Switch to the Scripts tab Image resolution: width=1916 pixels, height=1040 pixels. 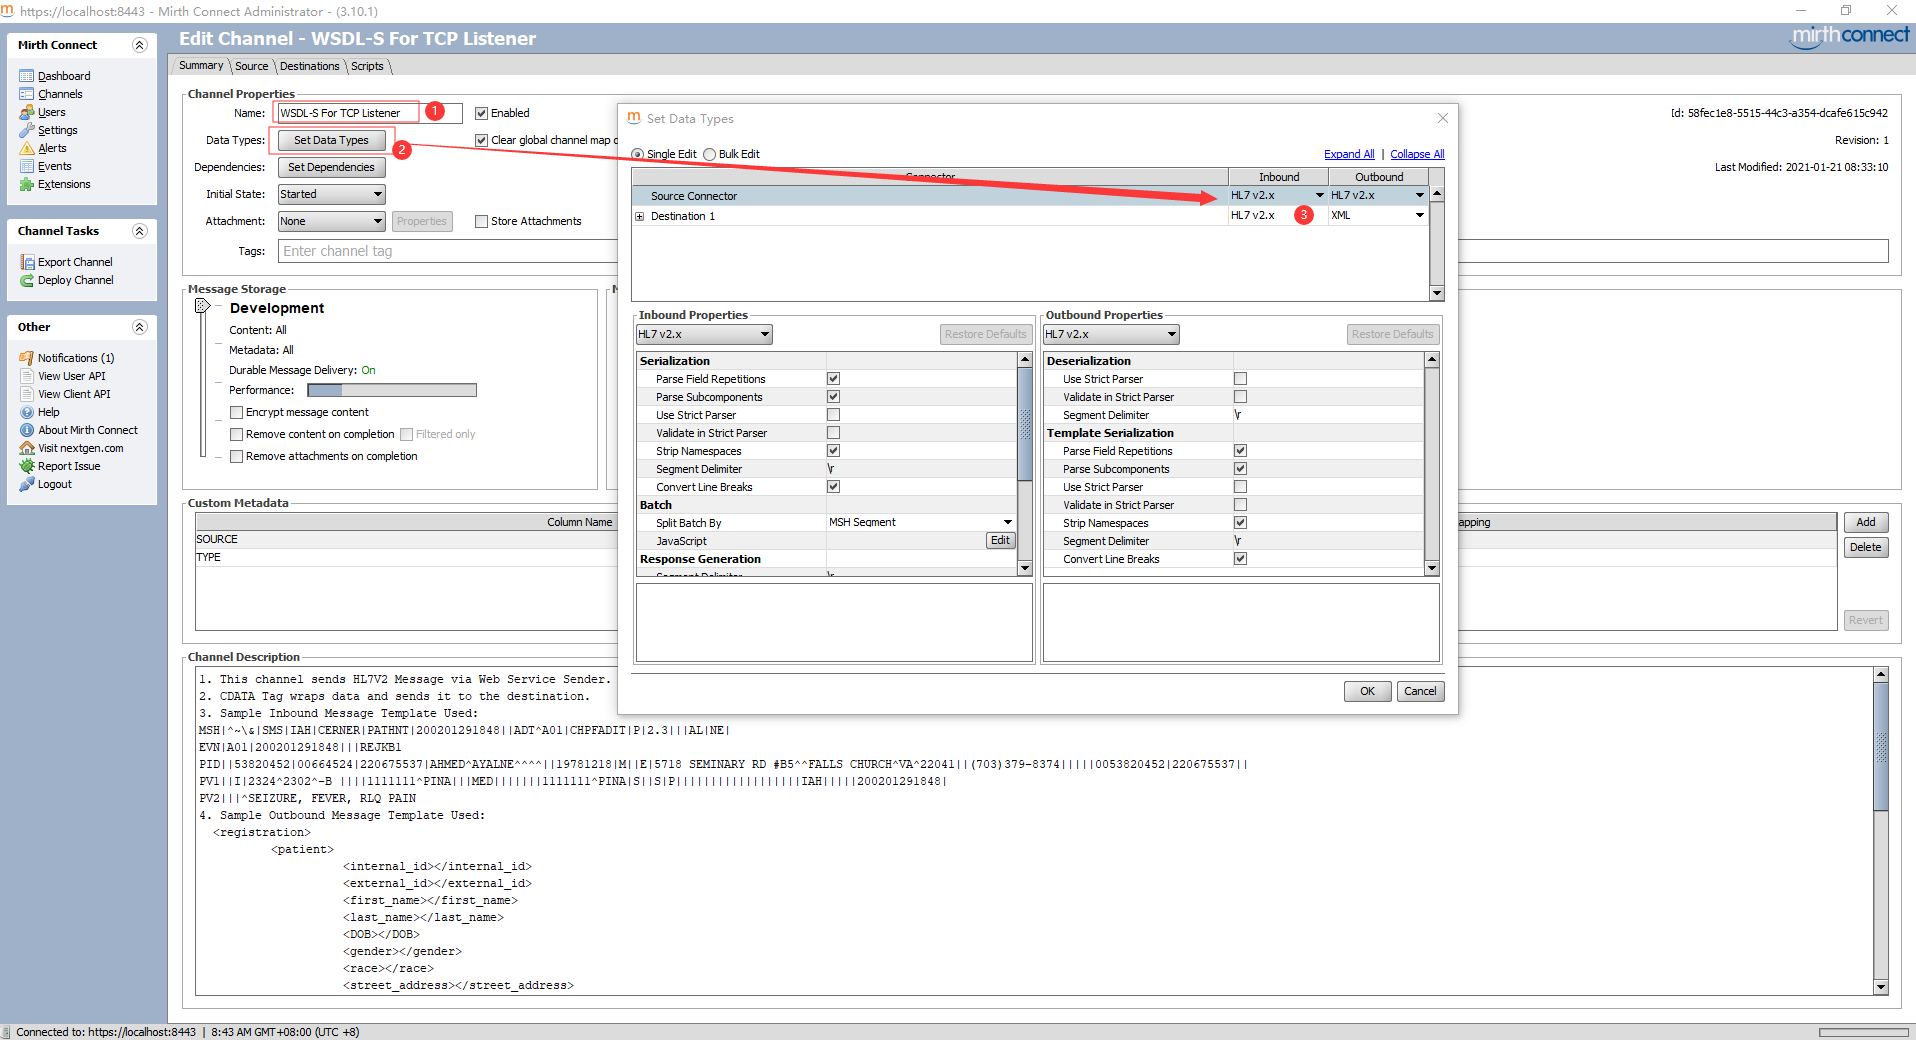pos(367,66)
